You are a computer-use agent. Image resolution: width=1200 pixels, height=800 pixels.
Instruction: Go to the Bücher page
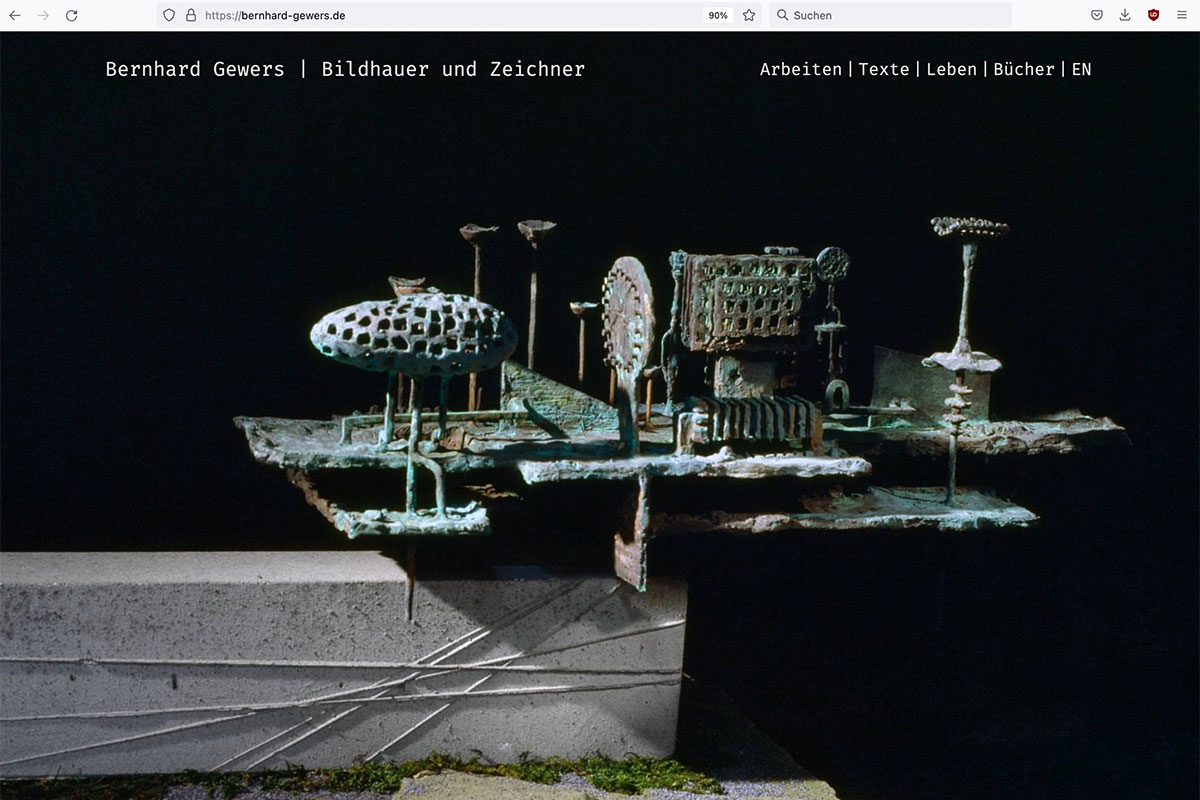tap(1023, 69)
